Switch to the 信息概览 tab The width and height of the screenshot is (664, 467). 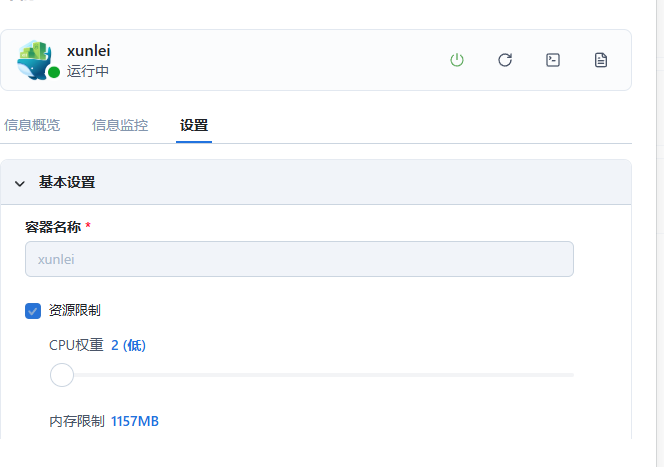click(x=32, y=125)
